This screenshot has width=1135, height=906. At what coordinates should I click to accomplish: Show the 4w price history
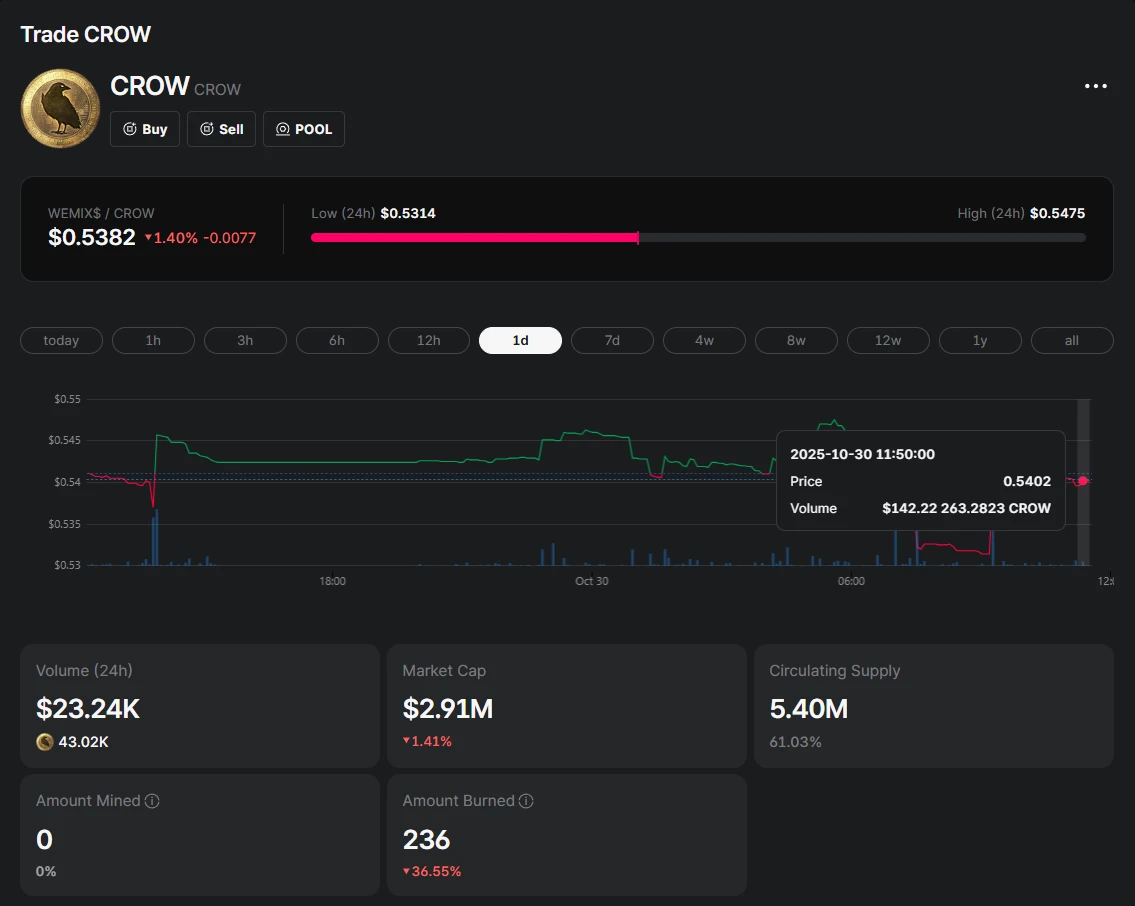pos(704,340)
